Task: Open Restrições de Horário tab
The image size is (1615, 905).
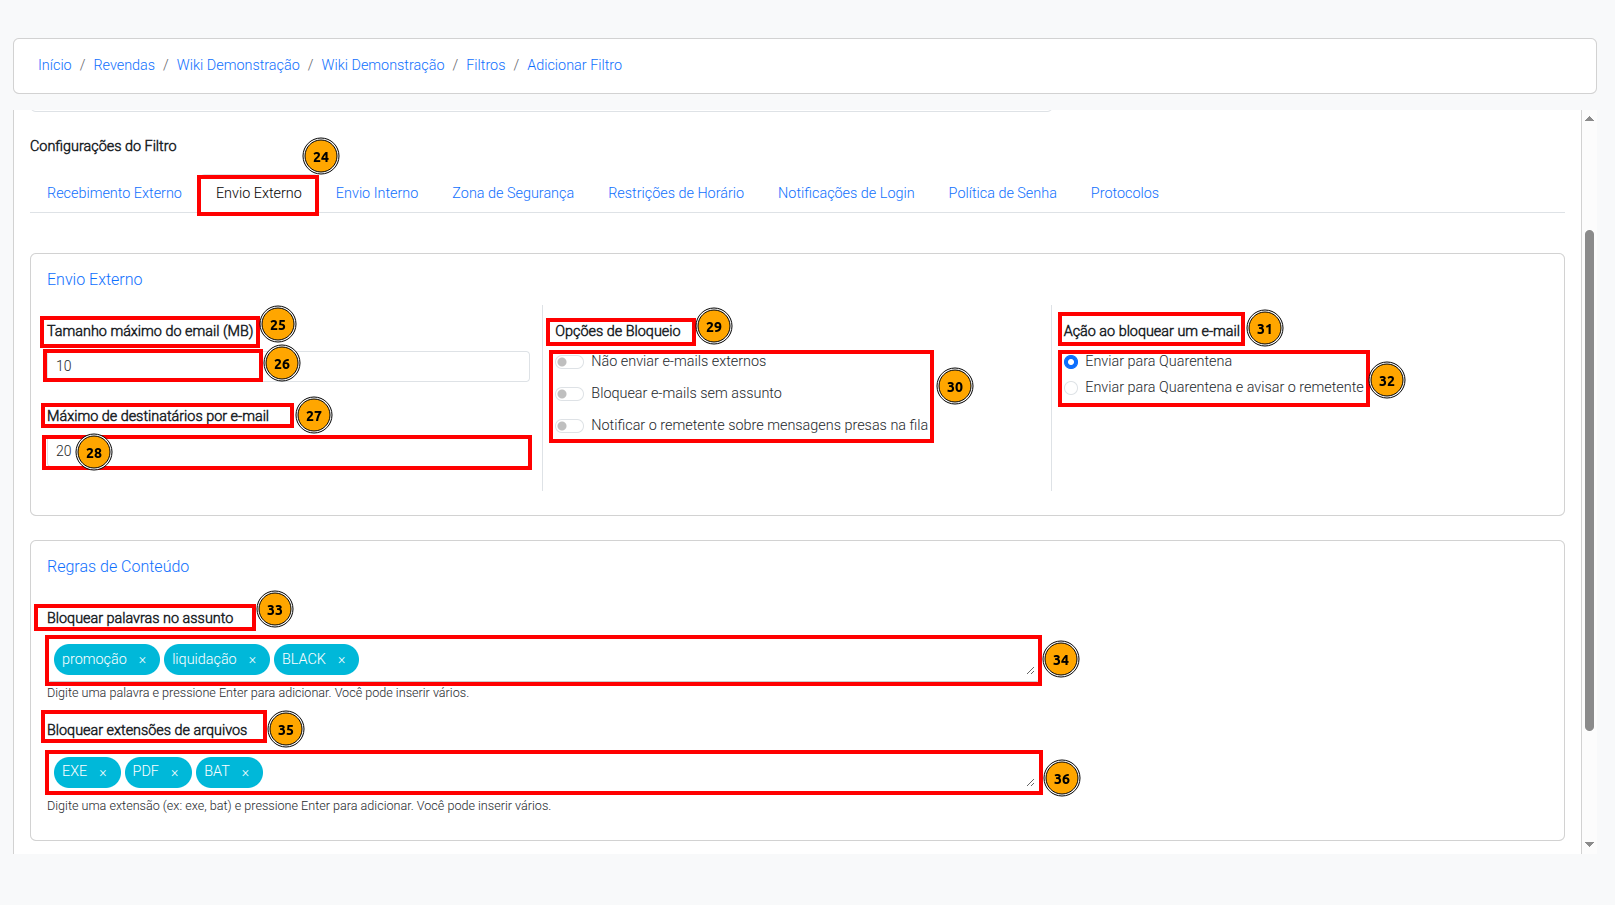Action: [x=676, y=193]
